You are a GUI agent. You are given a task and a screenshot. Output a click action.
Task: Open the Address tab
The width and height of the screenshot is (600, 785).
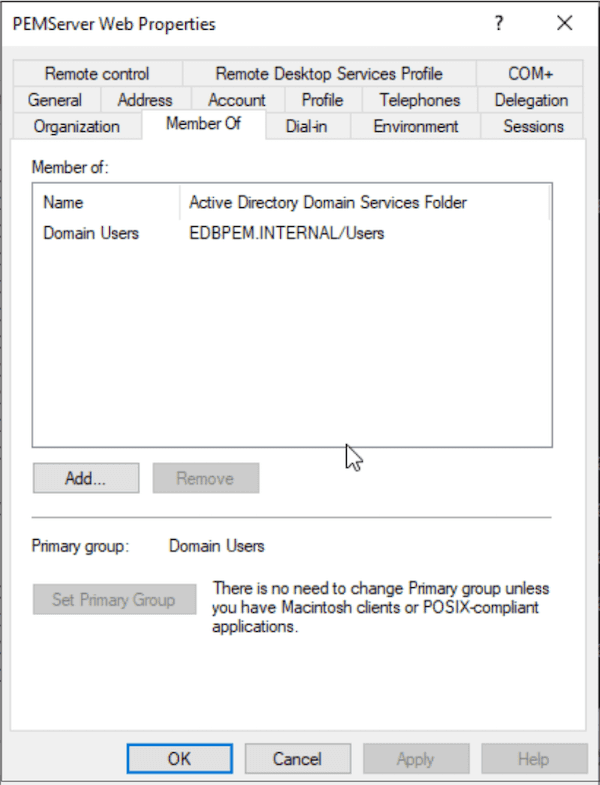[x=145, y=100]
